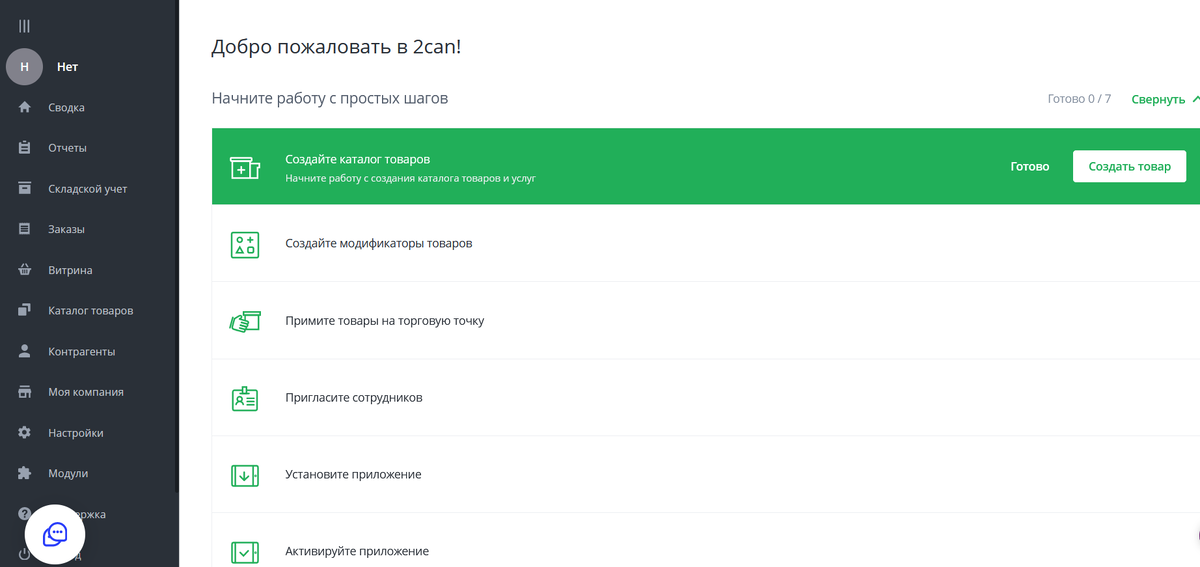Click the Модули puzzle piece icon
Image resolution: width=1200 pixels, height=567 pixels.
(25, 473)
